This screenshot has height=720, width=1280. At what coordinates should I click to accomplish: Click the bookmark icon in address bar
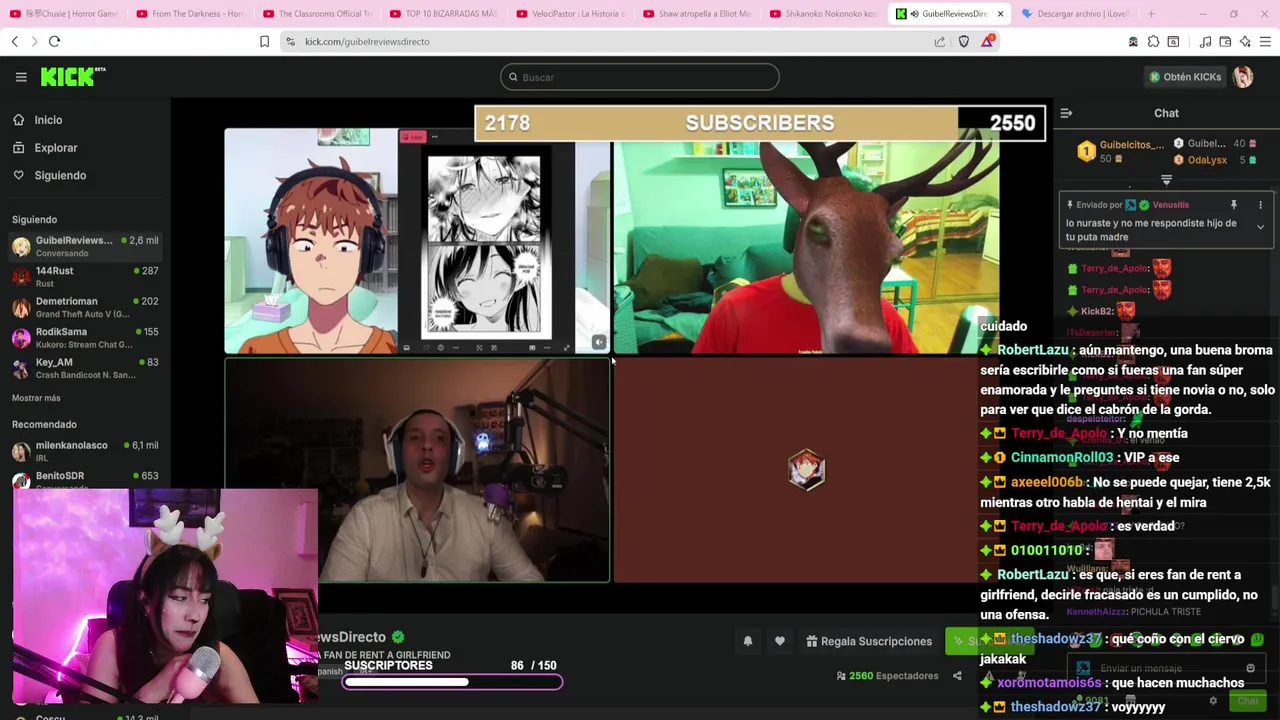click(264, 41)
